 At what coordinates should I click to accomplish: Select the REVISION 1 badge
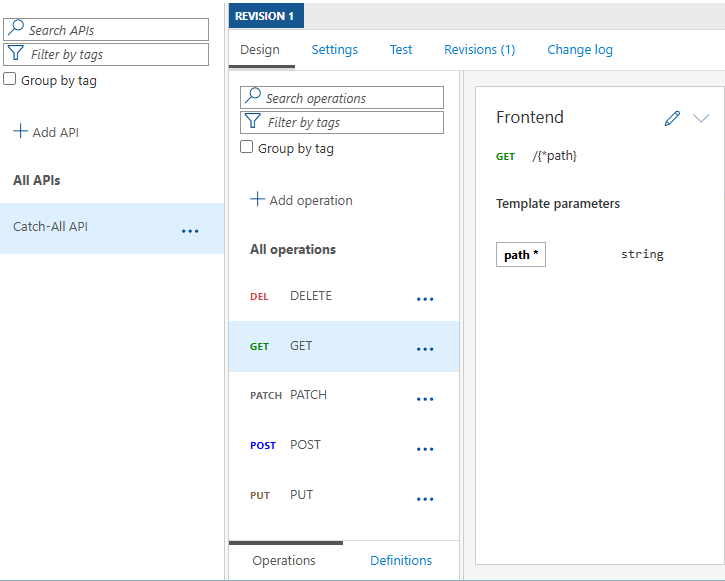click(x=266, y=16)
